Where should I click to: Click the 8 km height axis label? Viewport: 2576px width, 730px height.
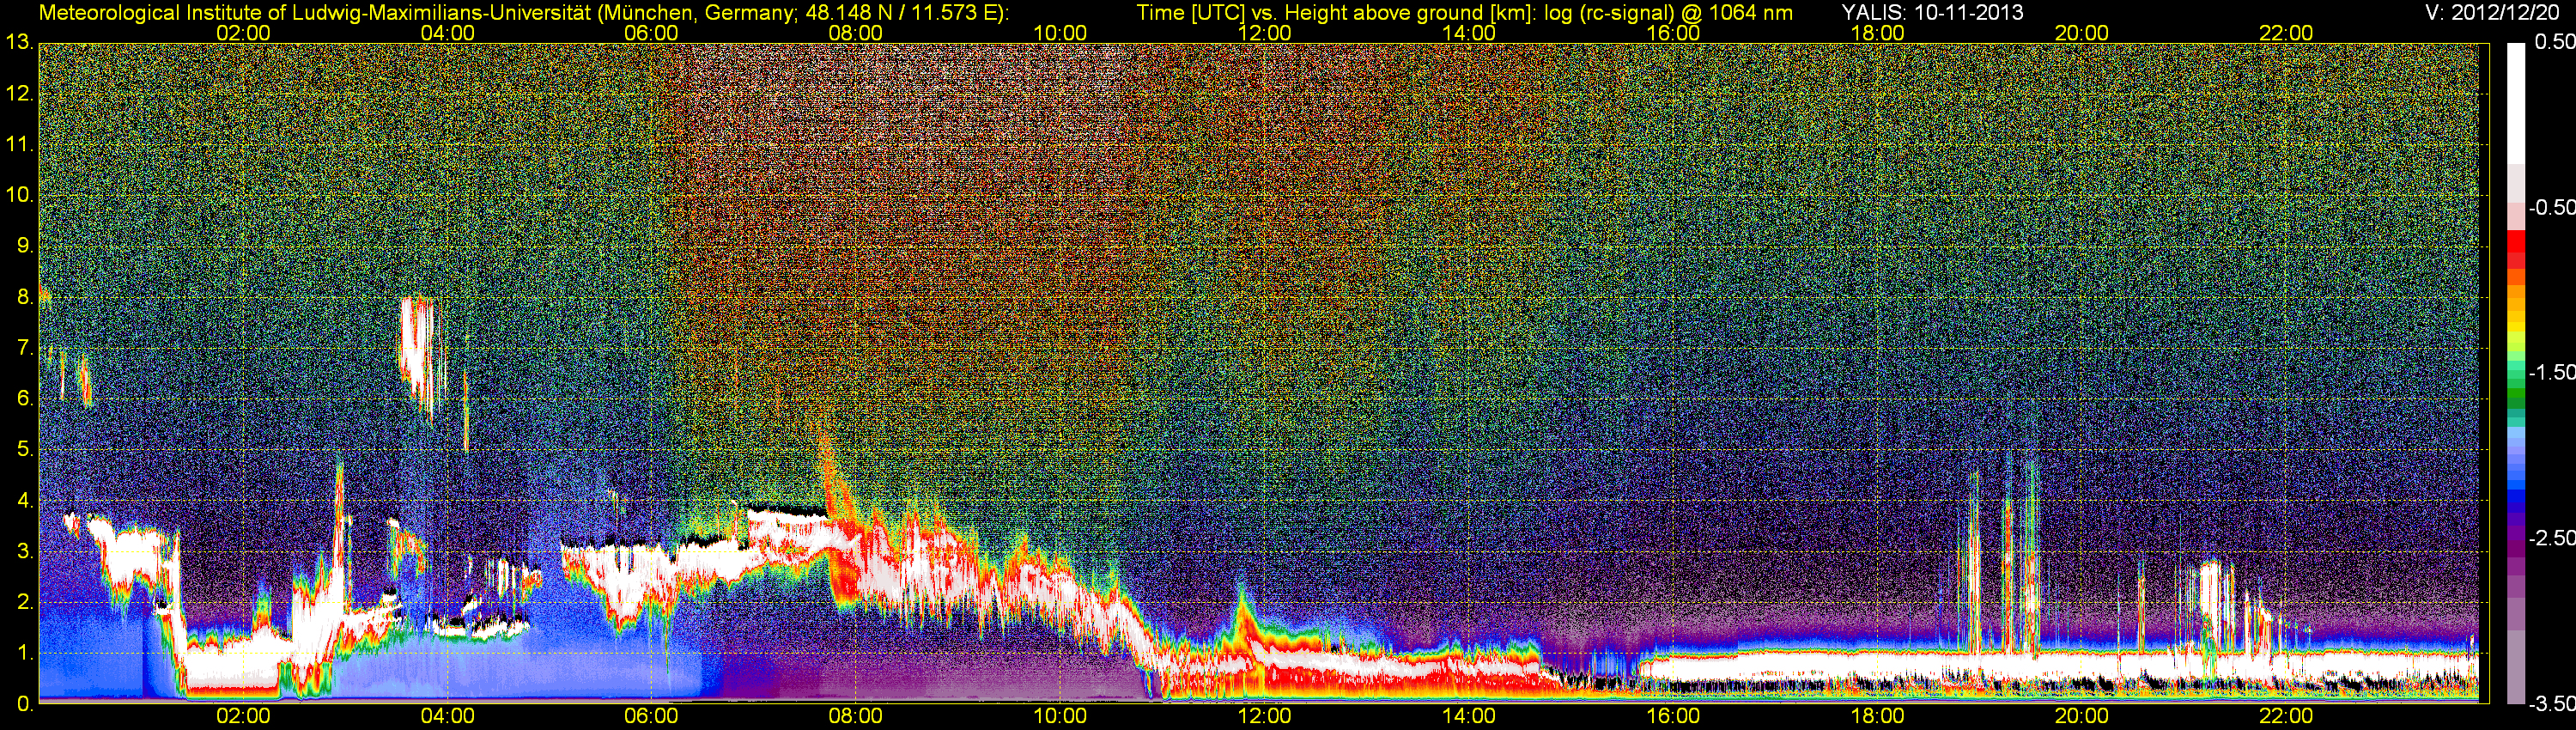pyautogui.click(x=24, y=297)
